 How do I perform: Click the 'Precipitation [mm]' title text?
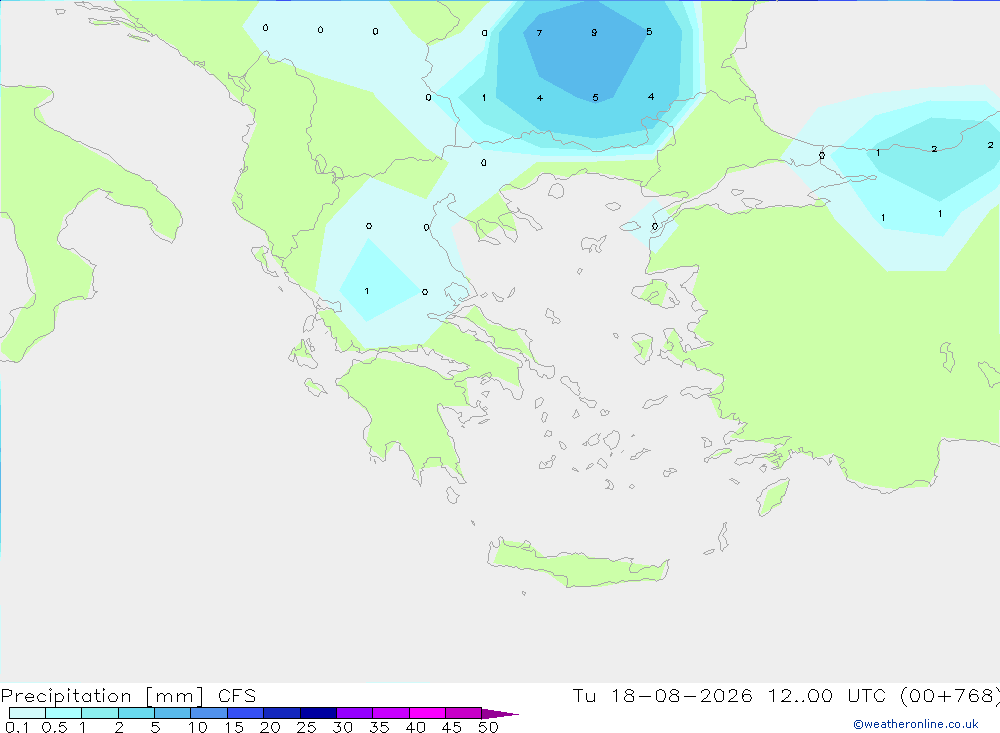[102, 696]
